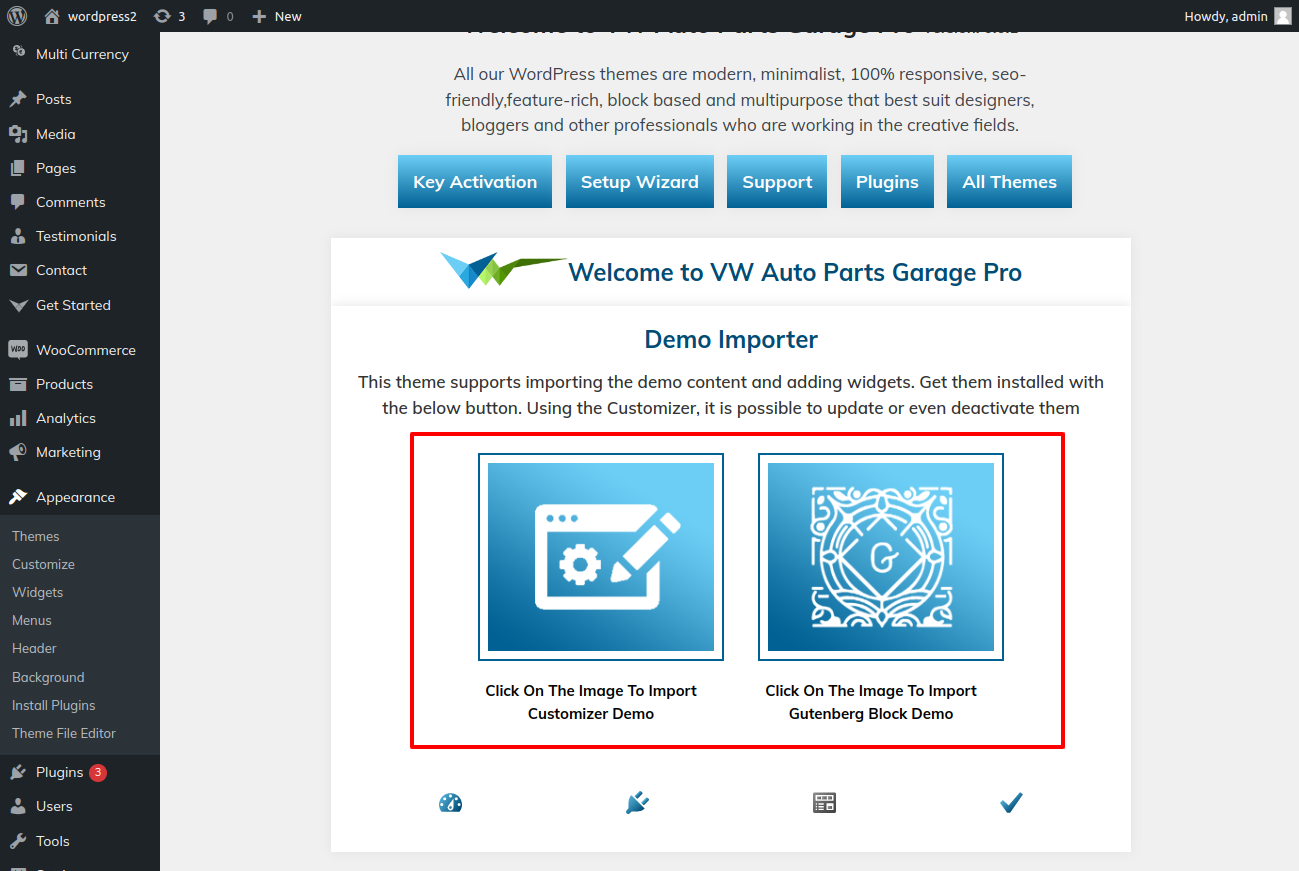Image resolution: width=1299 pixels, height=871 pixels.
Task: Import the Customizer Demo via its image
Action: pos(600,556)
